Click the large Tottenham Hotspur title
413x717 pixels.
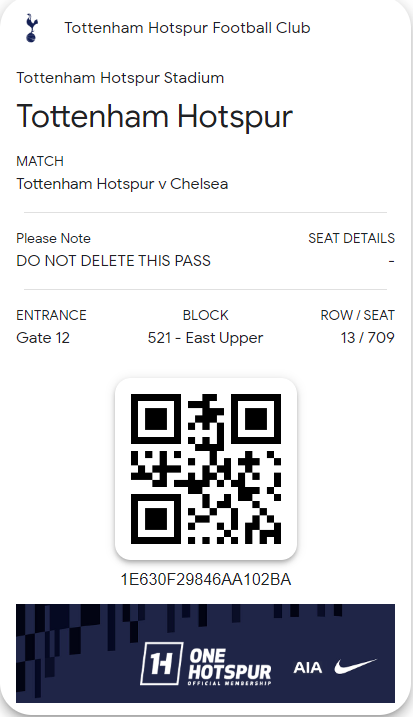(155, 117)
